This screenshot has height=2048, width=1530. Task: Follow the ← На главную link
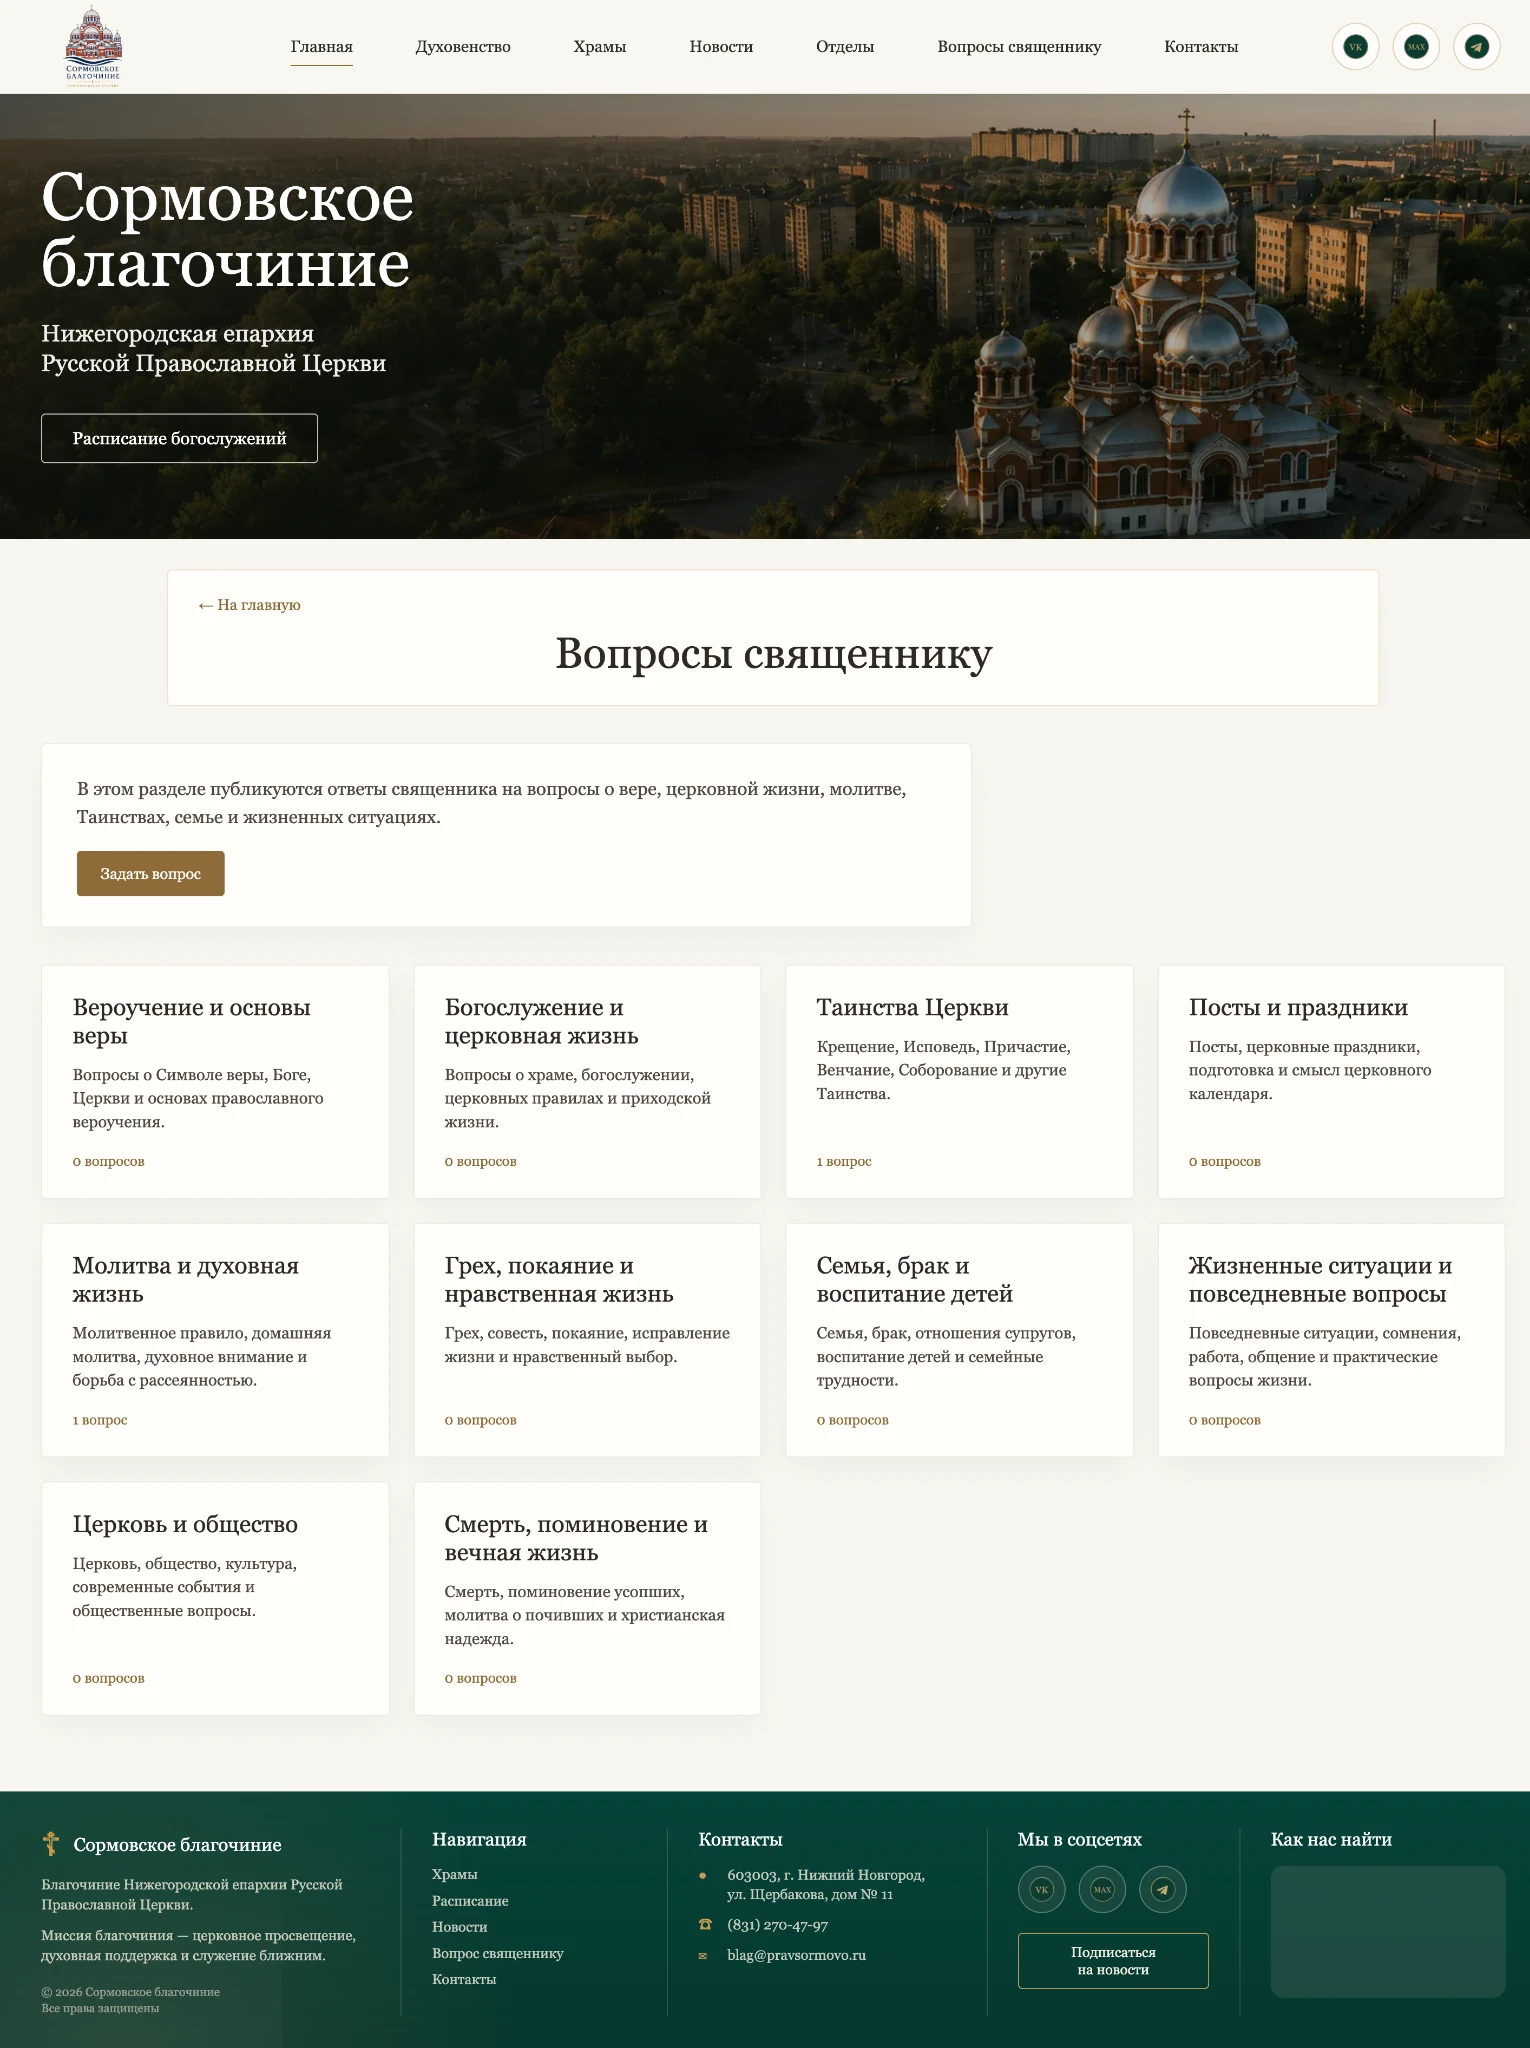249,605
